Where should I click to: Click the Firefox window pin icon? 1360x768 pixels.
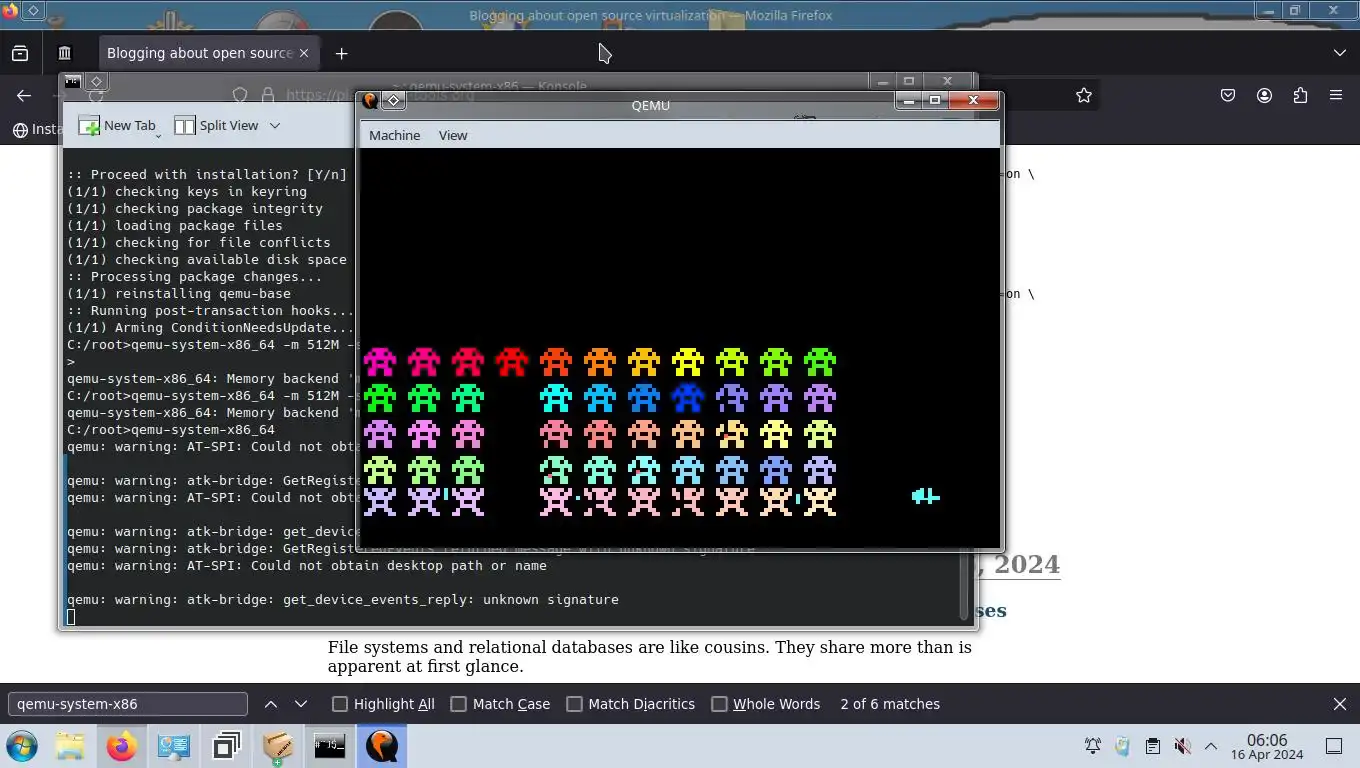click(33, 11)
